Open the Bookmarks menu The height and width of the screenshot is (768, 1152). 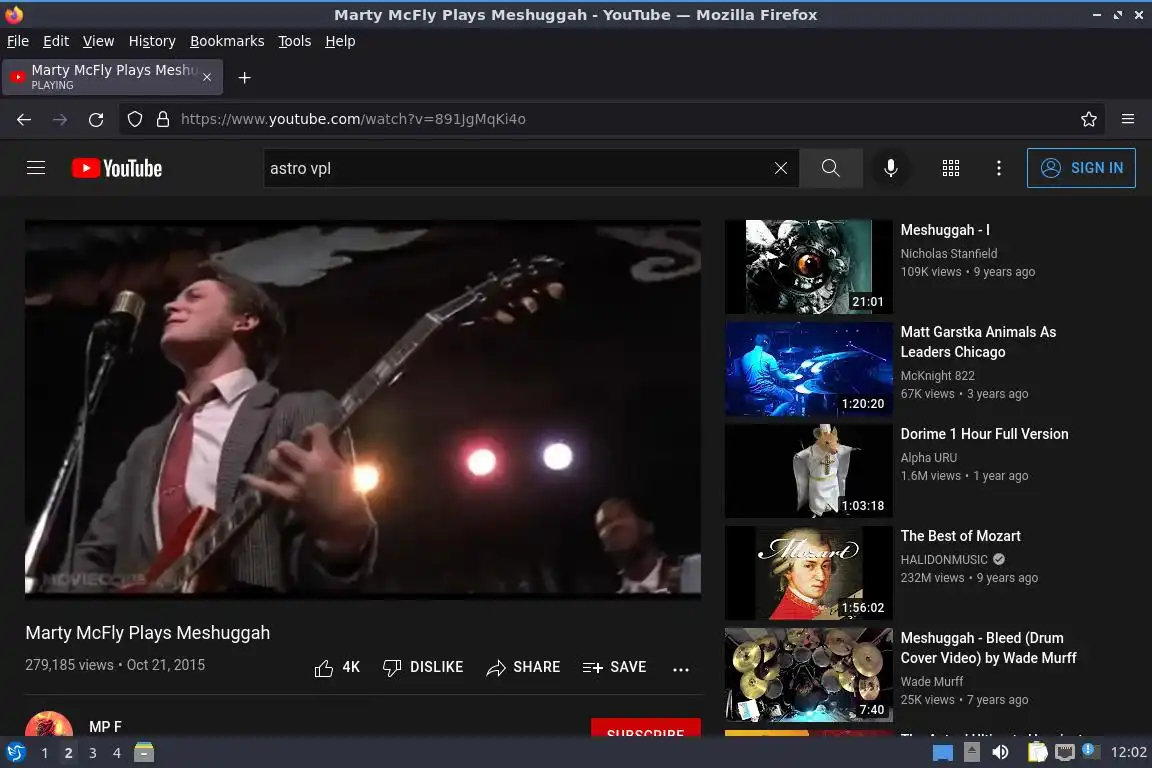[x=227, y=41]
